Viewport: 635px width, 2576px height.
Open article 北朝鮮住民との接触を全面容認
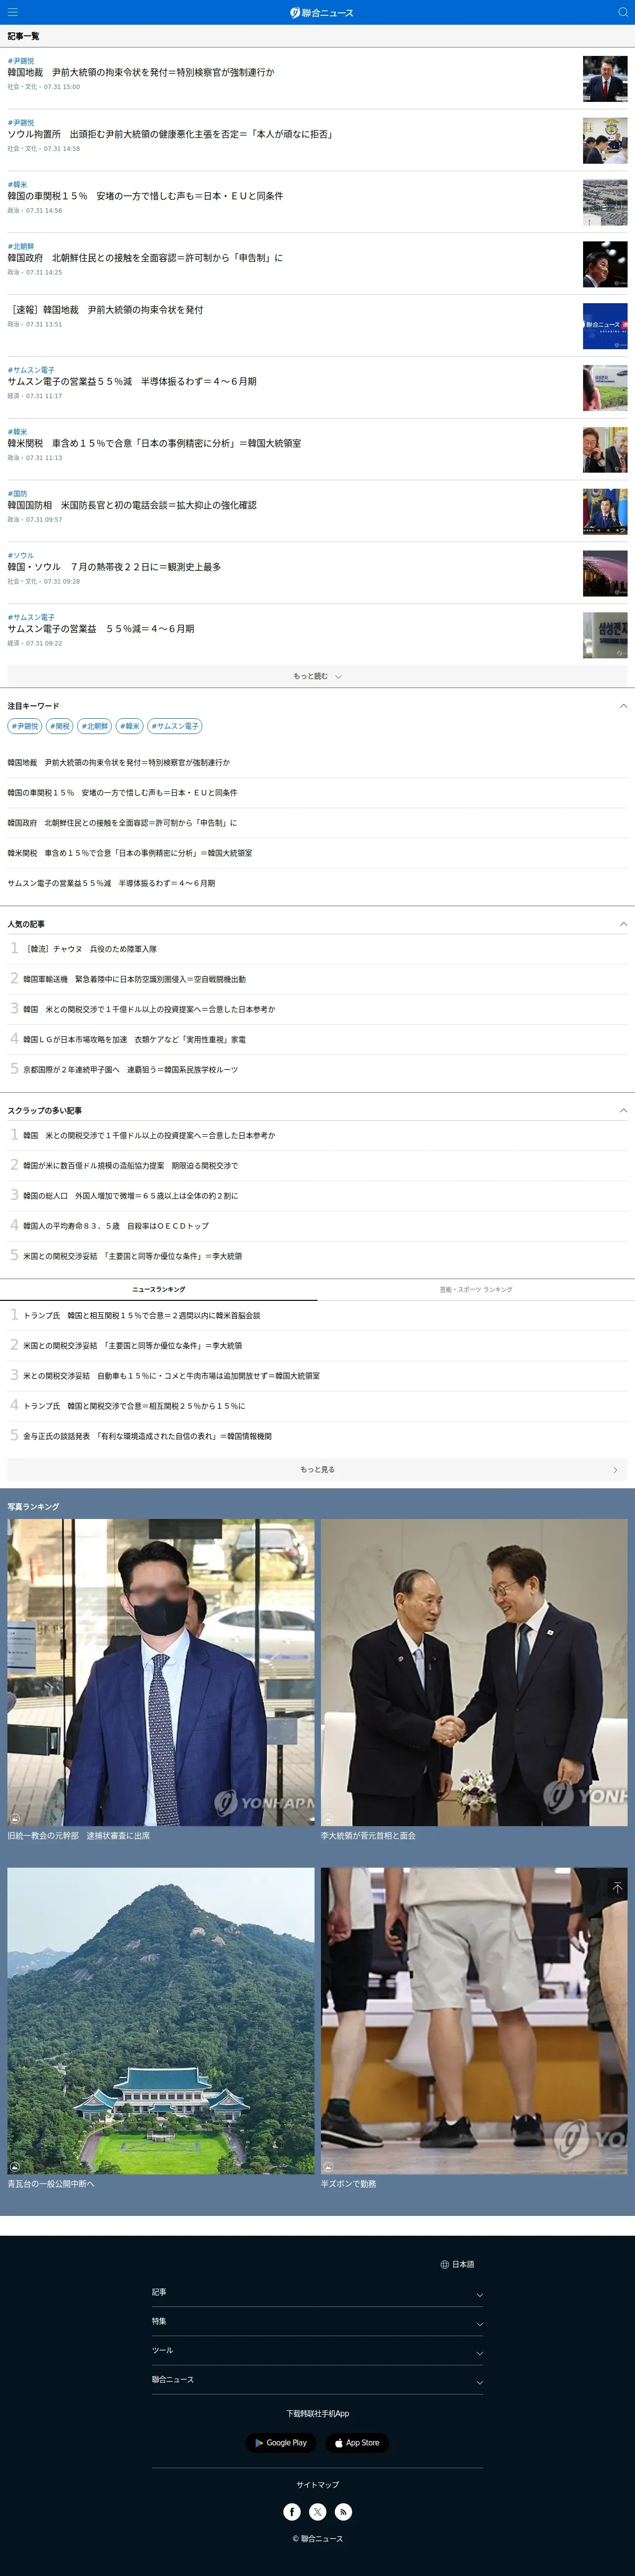point(145,258)
